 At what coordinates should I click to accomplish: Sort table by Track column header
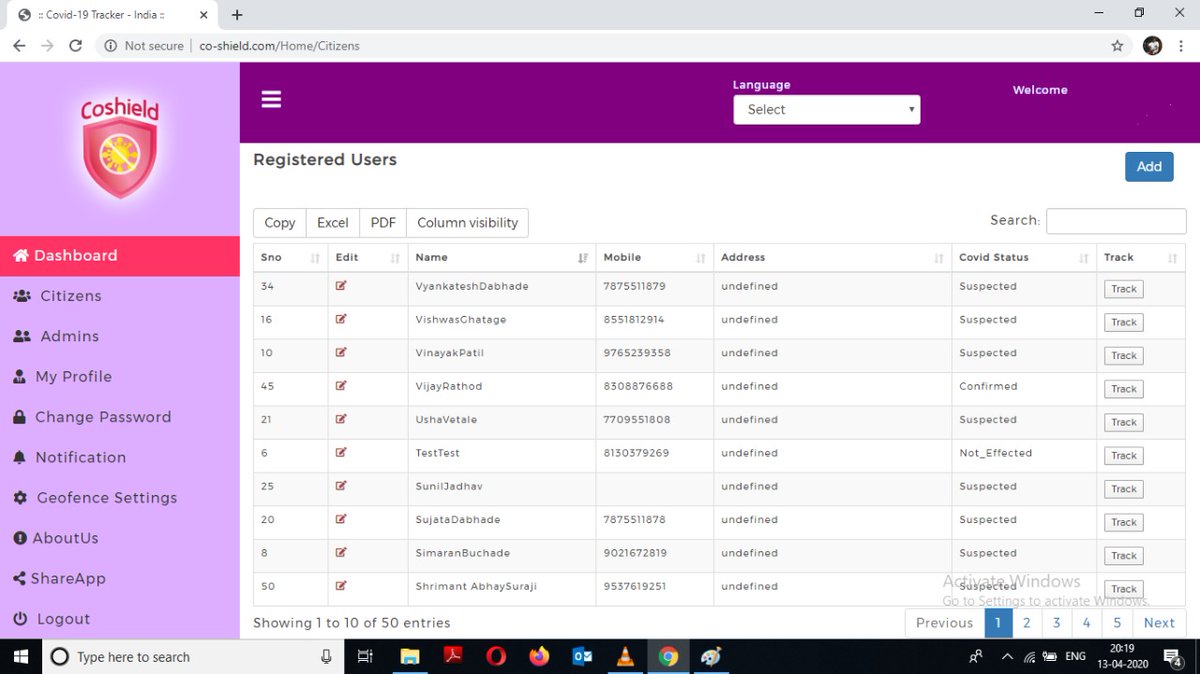[x=1141, y=258]
